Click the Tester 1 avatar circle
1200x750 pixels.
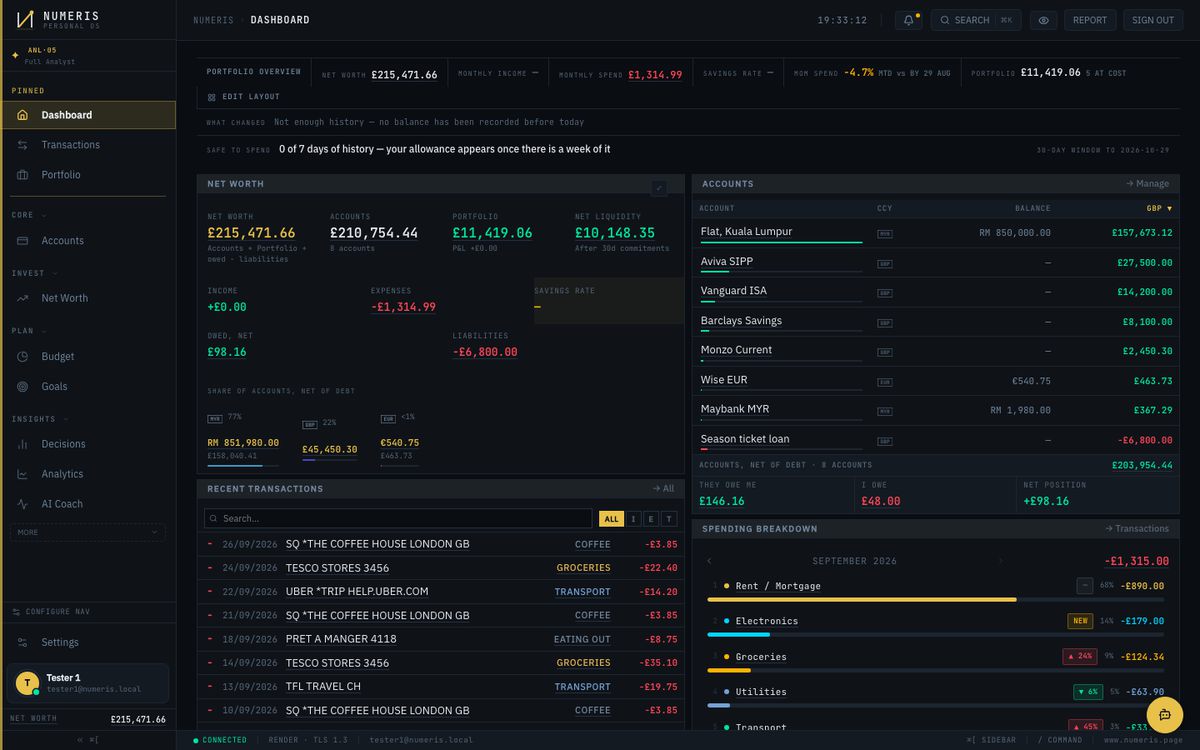pos(27,683)
